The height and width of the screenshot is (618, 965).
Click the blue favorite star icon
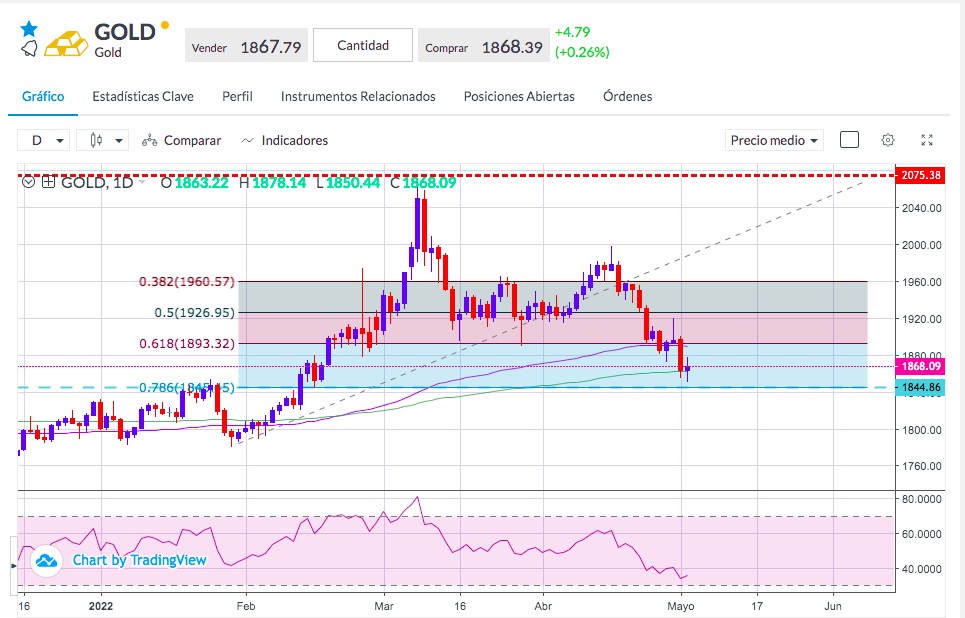(28, 29)
